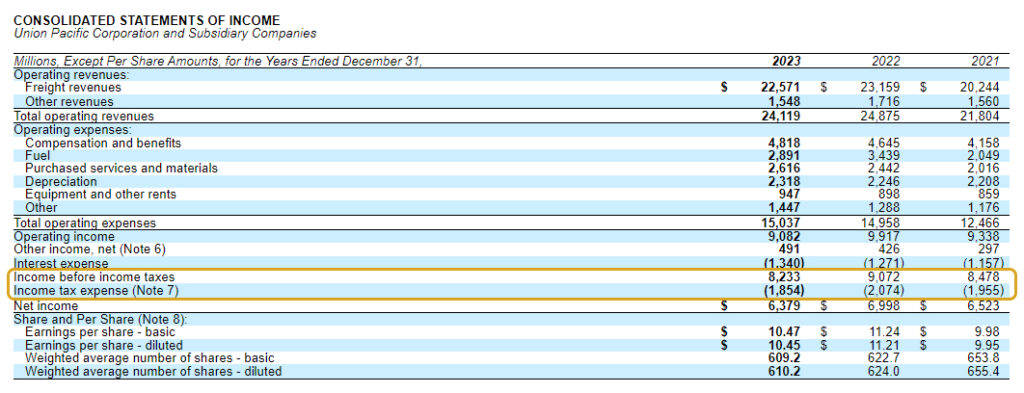Click Income before income taxes value 8,233

coord(785,277)
